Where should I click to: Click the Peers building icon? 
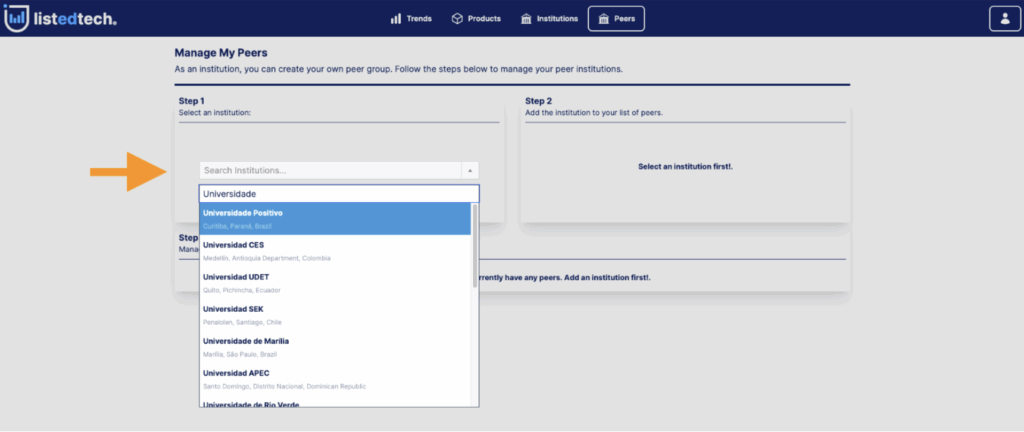[x=603, y=19]
